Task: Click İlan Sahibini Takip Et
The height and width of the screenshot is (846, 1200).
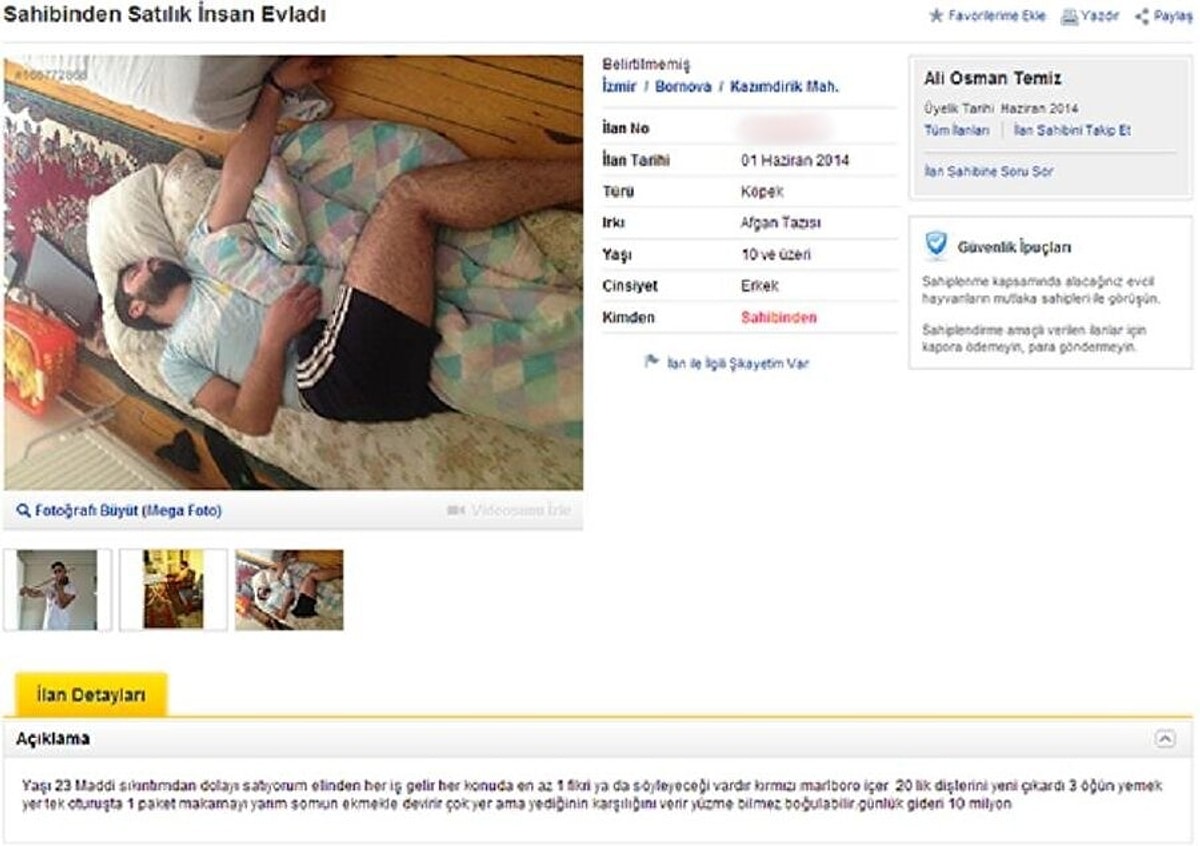Action: point(1072,131)
